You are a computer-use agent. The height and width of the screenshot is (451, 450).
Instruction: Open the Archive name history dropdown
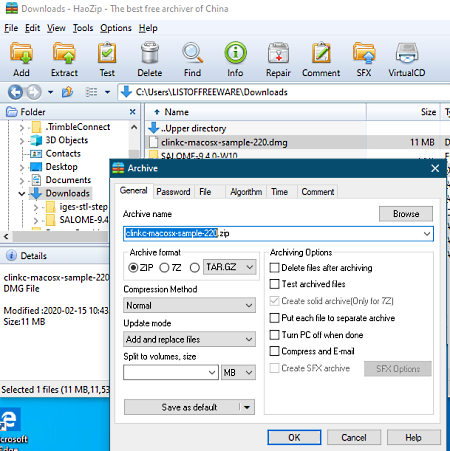(x=427, y=233)
